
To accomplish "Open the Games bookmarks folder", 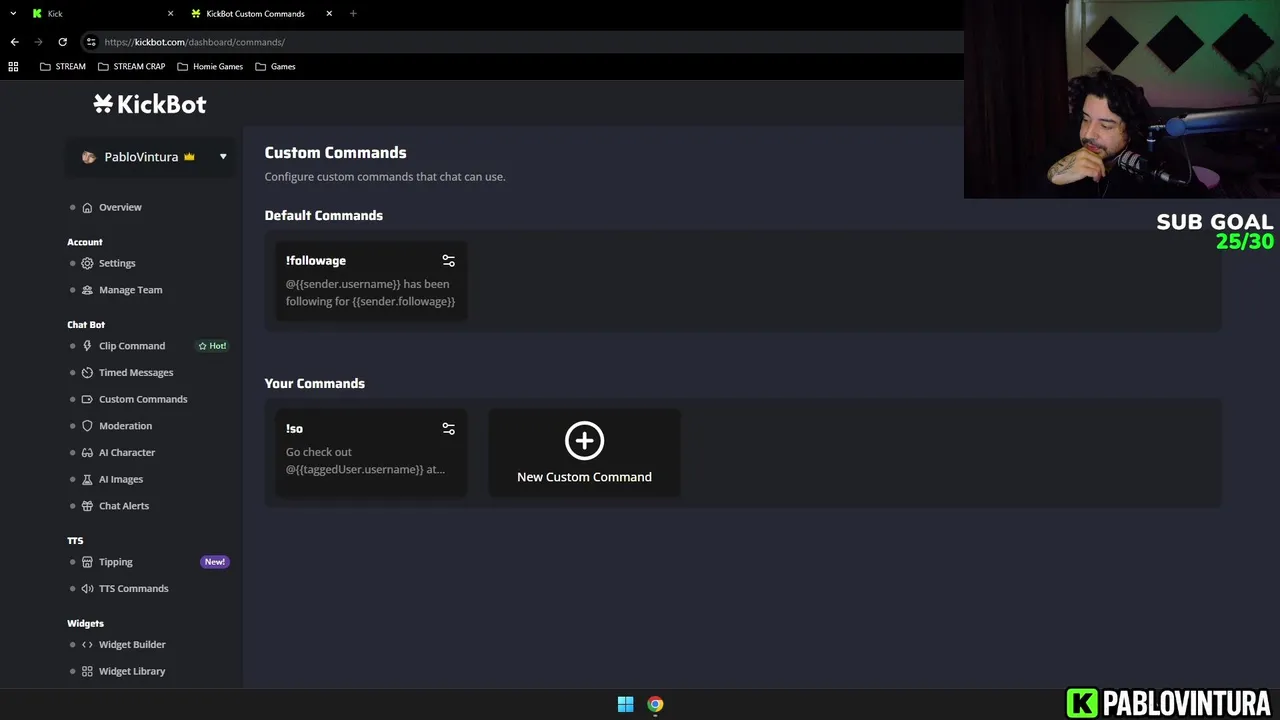I will click(275, 66).
